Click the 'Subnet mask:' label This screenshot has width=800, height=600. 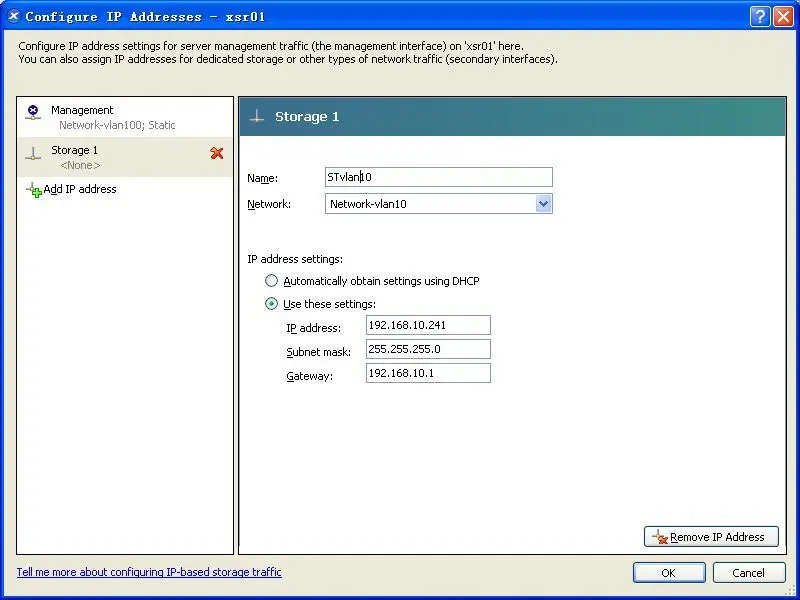pos(318,352)
